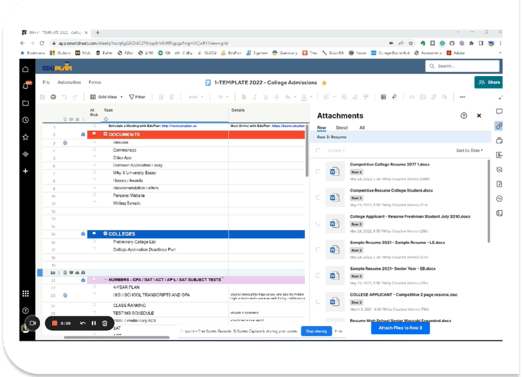Image resolution: width=522 pixels, height=377 pixels.
Task: Check the Competitive College Resume 2017 attachment box
Action: click(x=318, y=172)
